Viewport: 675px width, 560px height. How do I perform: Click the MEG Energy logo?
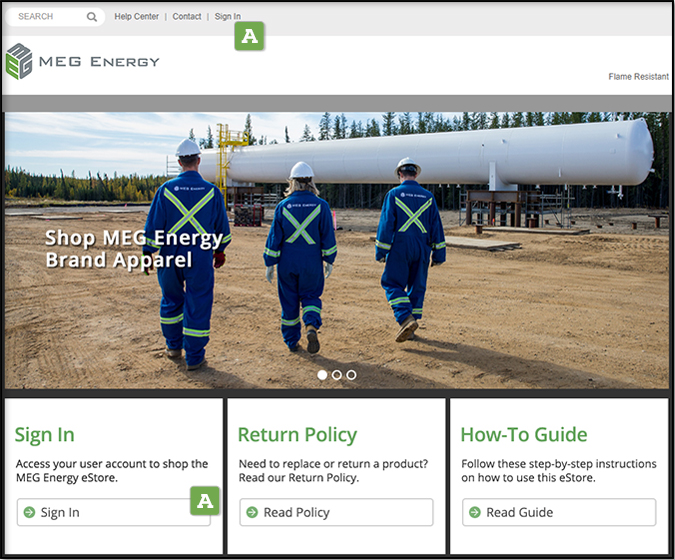coord(82,61)
